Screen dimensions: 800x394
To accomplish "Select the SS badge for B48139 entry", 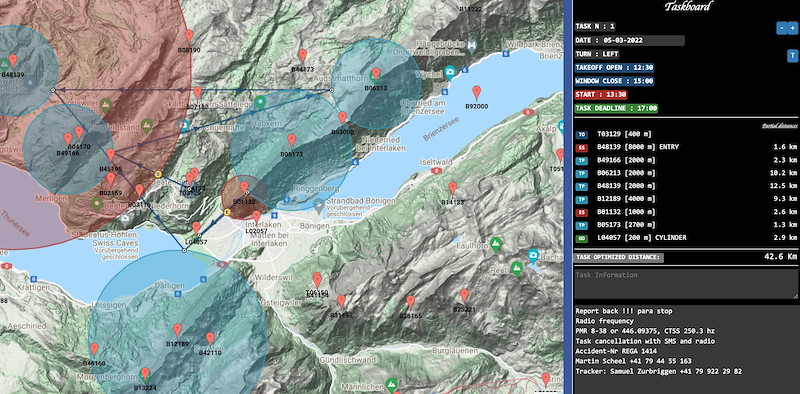I will tap(582, 148).
